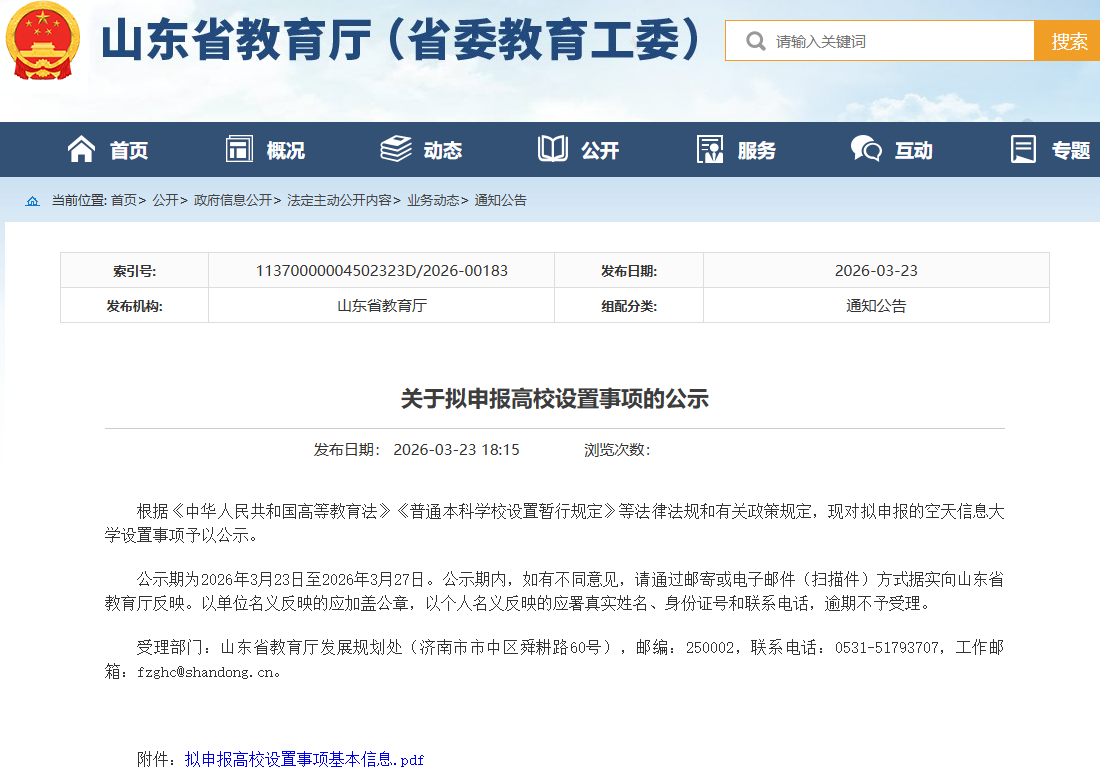The width and height of the screenshot is (1100, 773).
Task: Click the house icon for 首页
Action: point(81,150)
